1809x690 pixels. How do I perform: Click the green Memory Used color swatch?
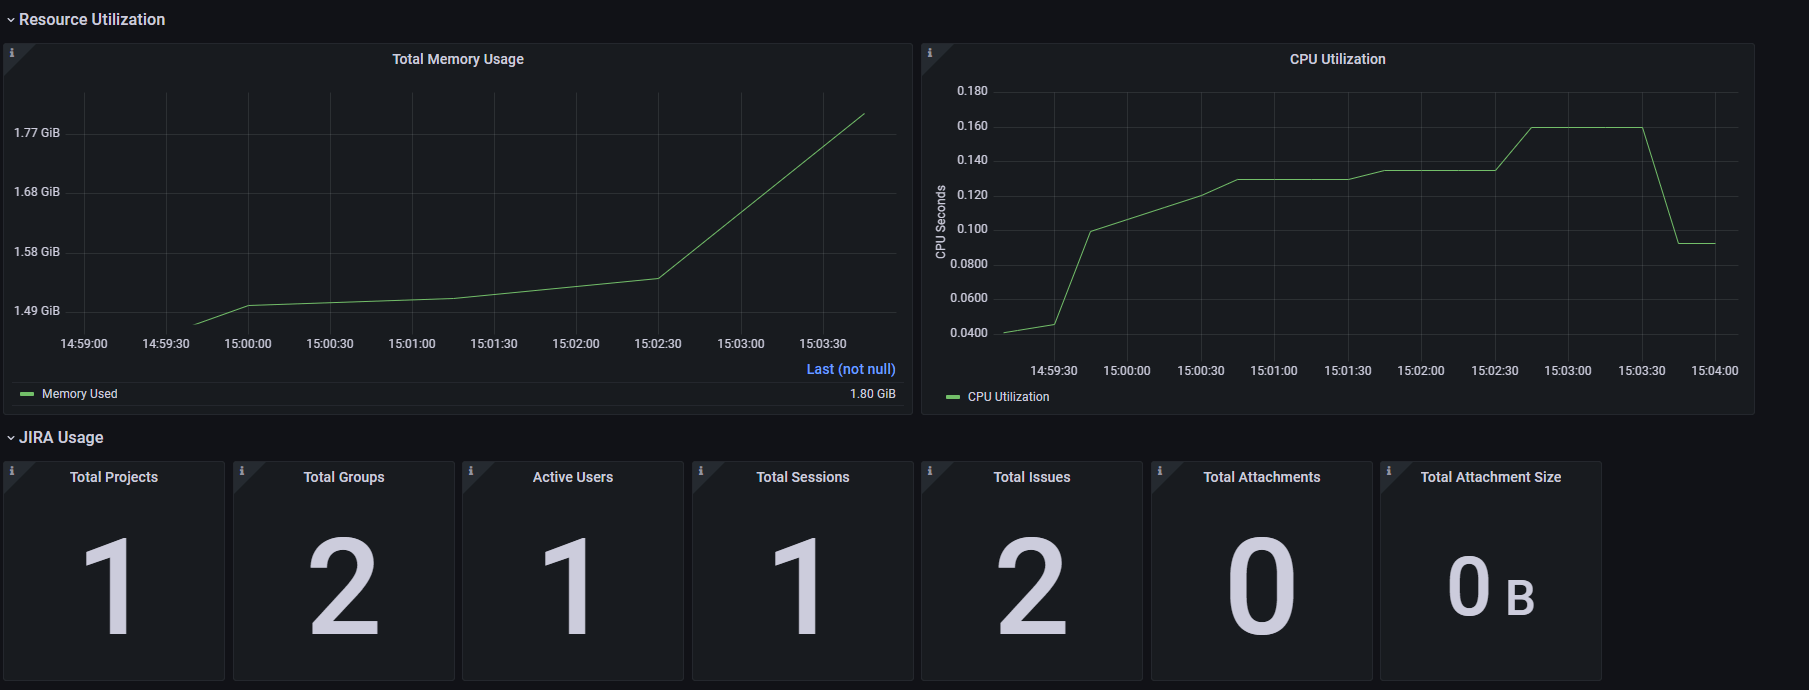tap(27, 394)
